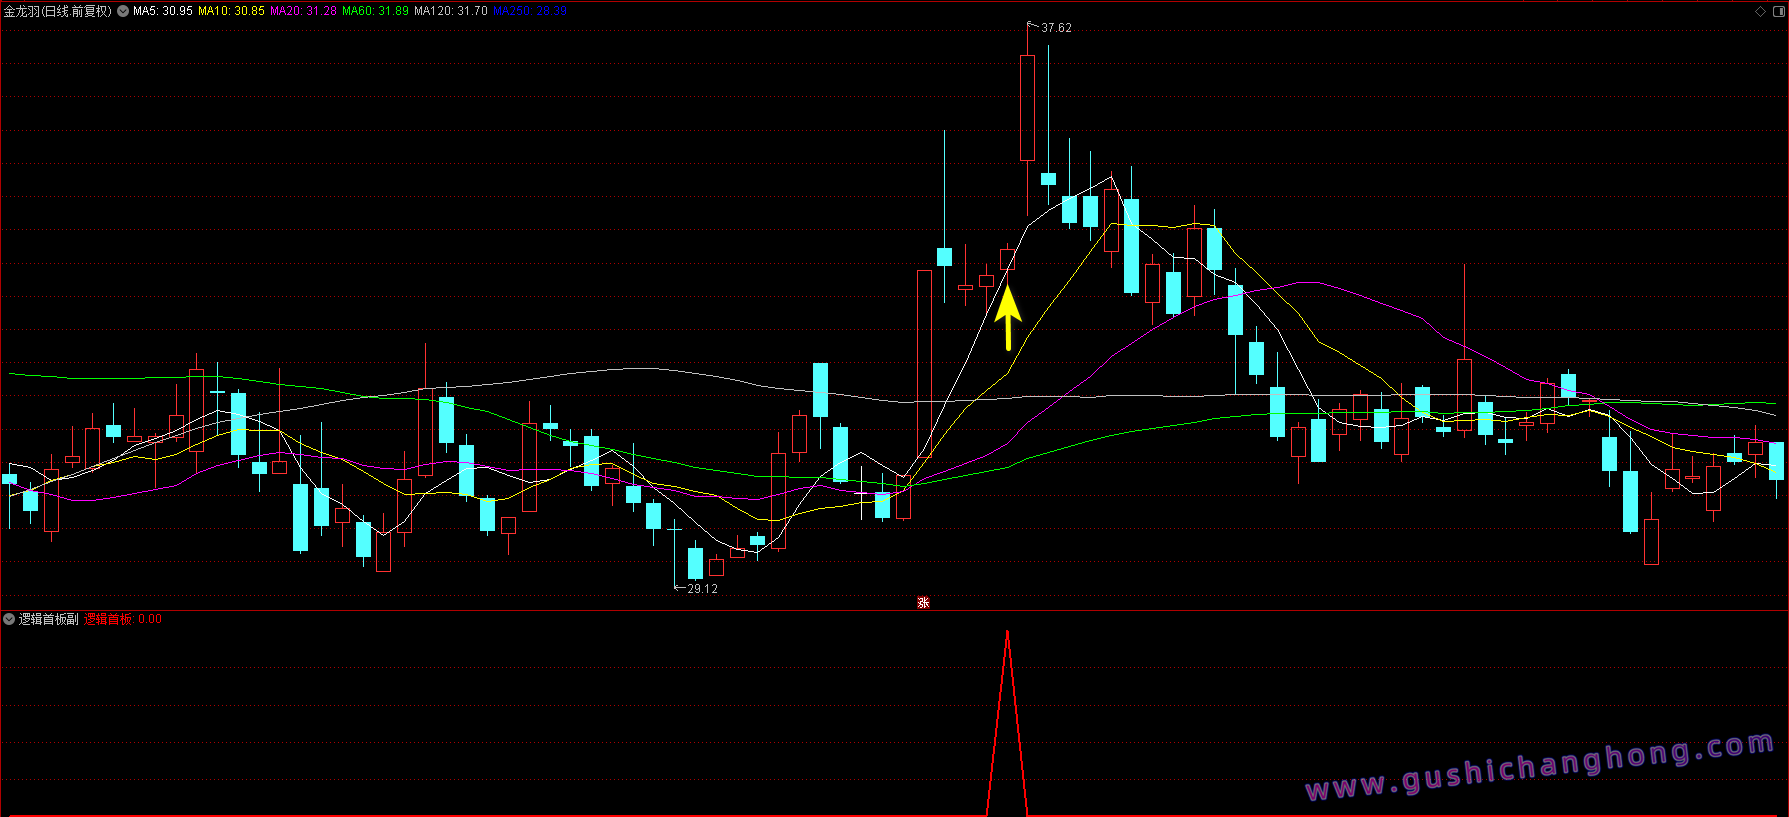The height and width of the screenshot is (817, 1789).
Task: Expand the 逻辑首板副 indicator dropdown
Action: [x=9, y=619]
